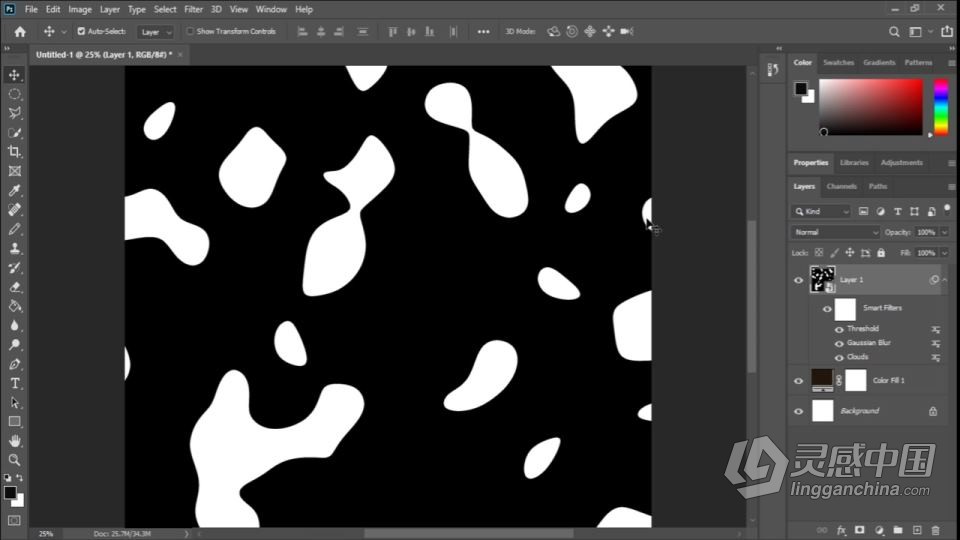The height and width of the screenshot is (540, 960).
Task: Select the Clone Stamp tool
Action: [x=14, y=248]
